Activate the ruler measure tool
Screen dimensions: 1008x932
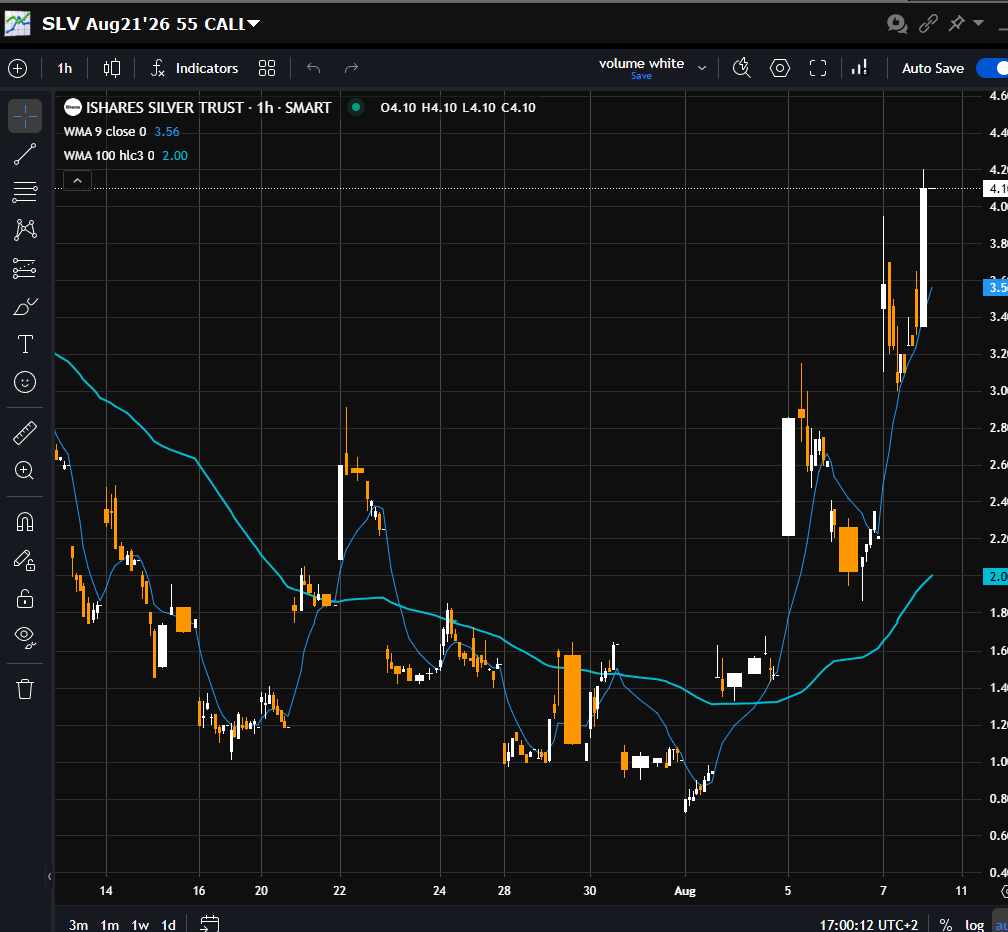tap(24, 433)
